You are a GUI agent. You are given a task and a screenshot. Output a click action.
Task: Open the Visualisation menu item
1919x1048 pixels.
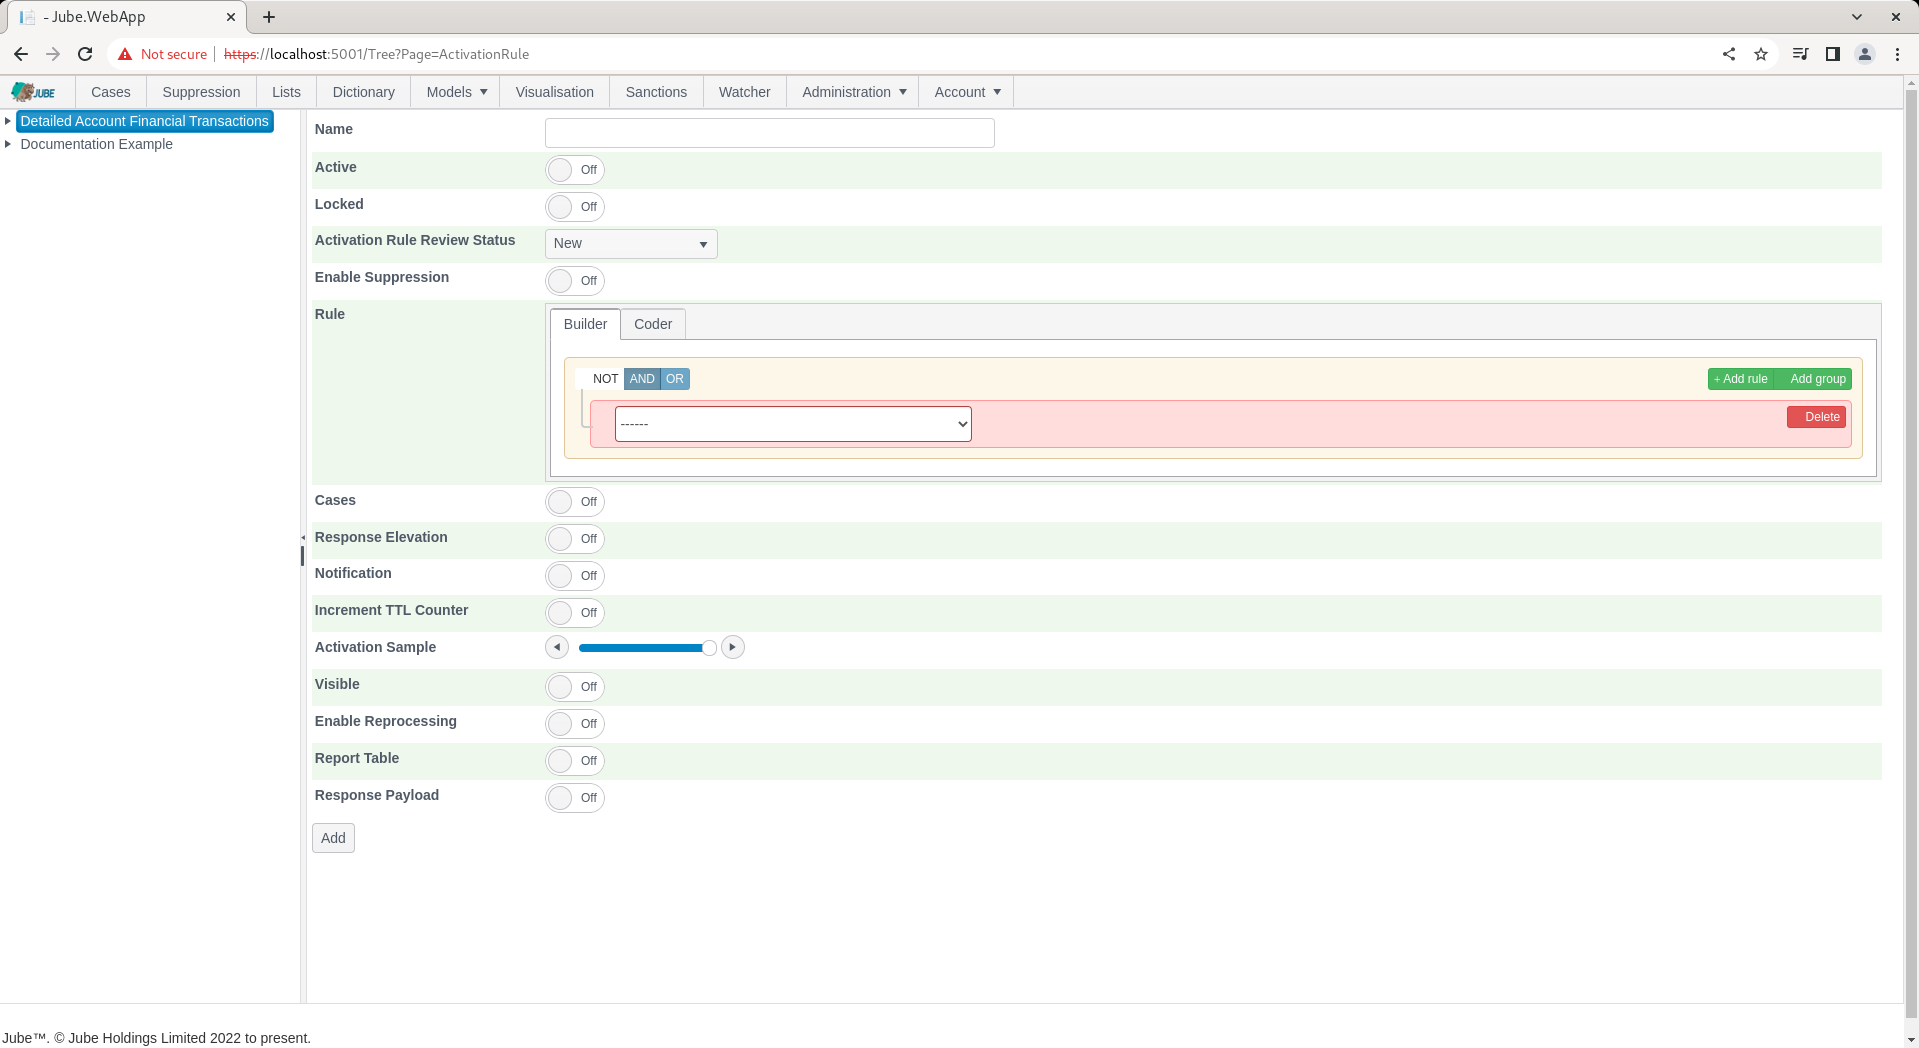[555, 92]
